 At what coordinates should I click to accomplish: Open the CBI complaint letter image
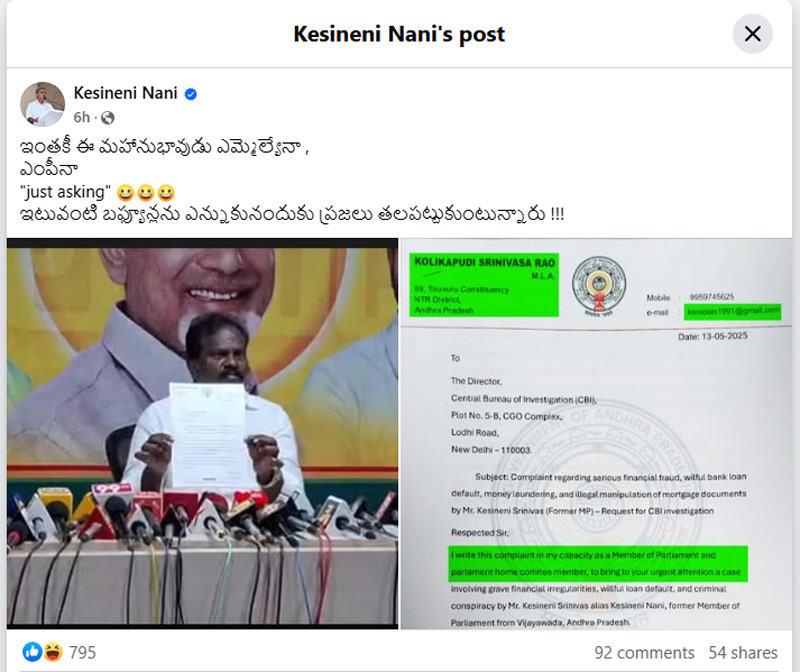tap(596, 434)
